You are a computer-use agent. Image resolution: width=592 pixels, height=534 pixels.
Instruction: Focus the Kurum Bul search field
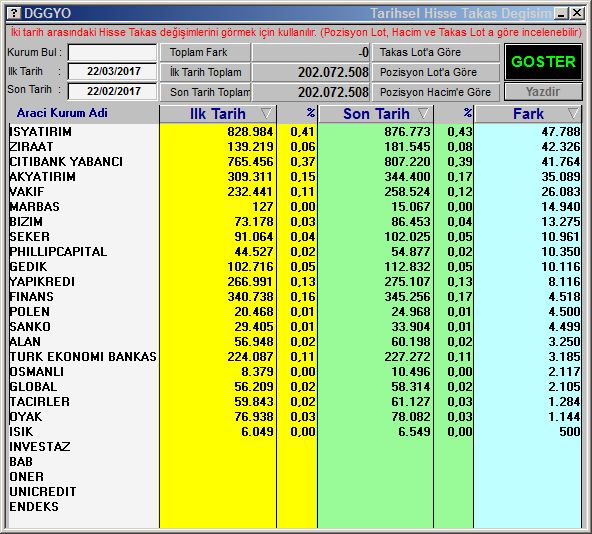112,52
